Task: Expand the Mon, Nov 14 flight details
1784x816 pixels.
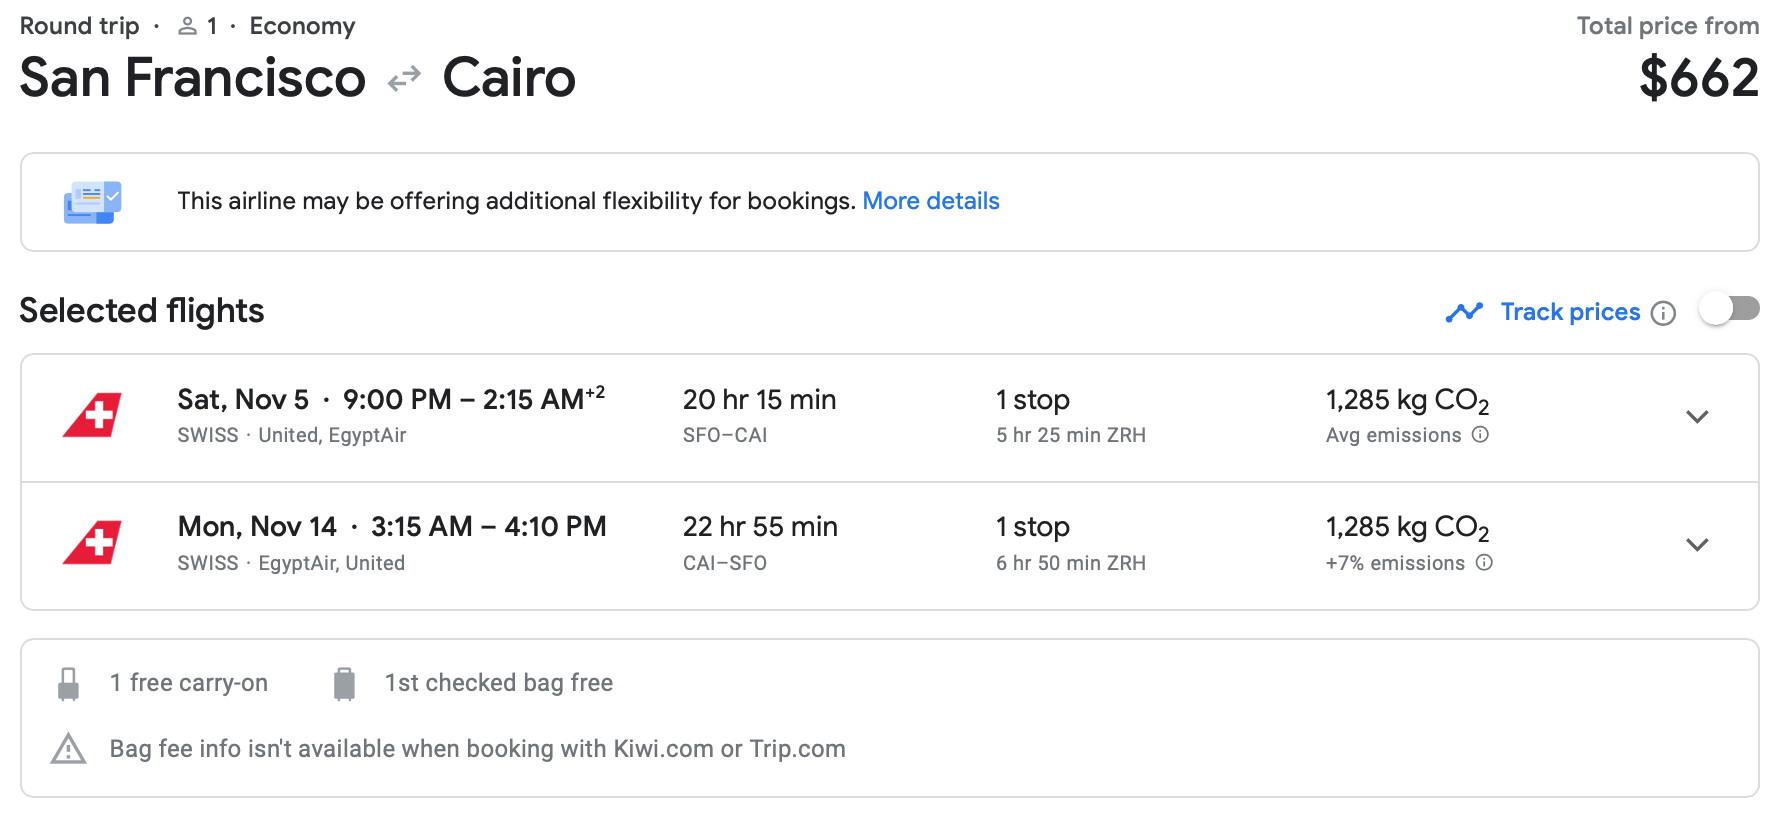Action: point(1697,545)
